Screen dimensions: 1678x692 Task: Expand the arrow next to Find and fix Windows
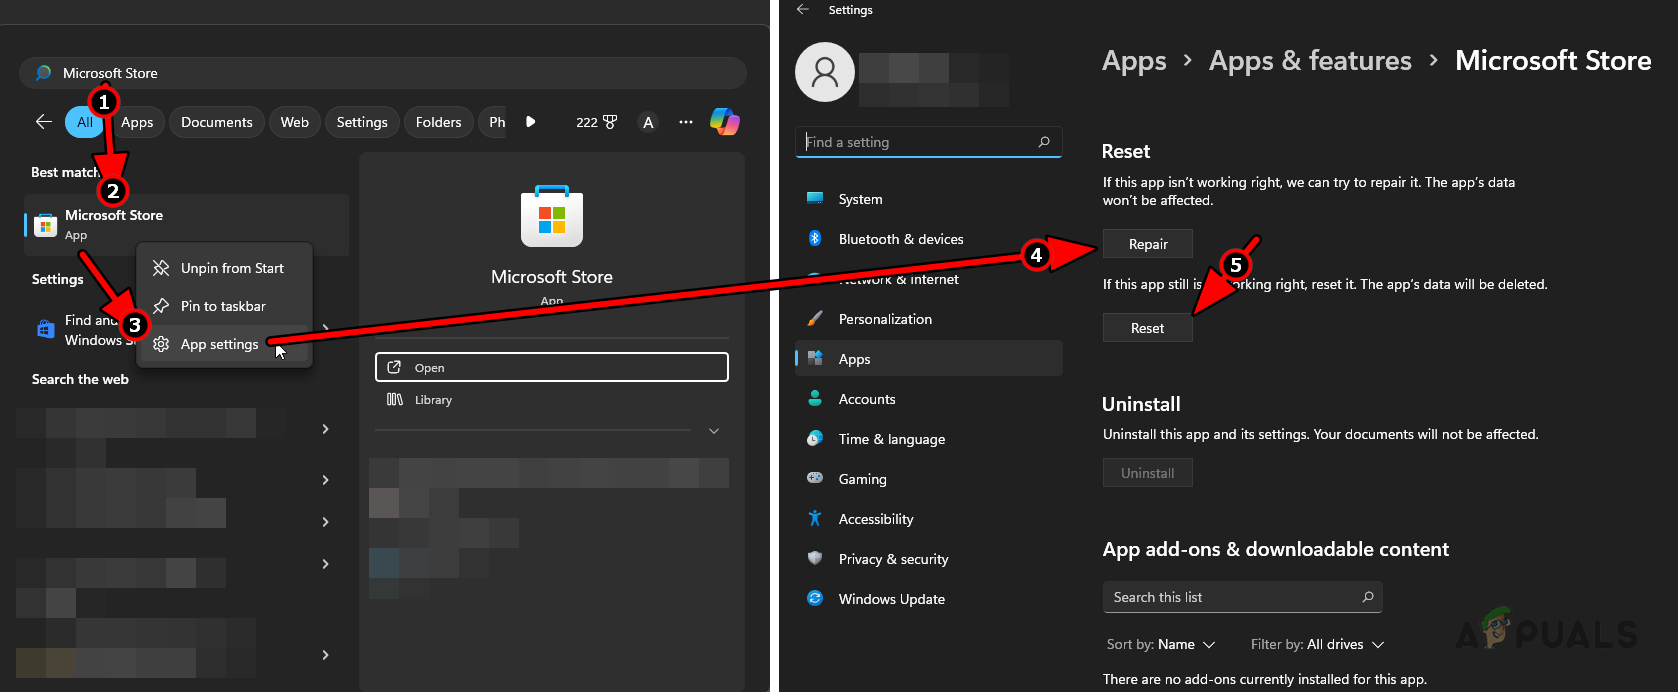click(x=325, y=328)
